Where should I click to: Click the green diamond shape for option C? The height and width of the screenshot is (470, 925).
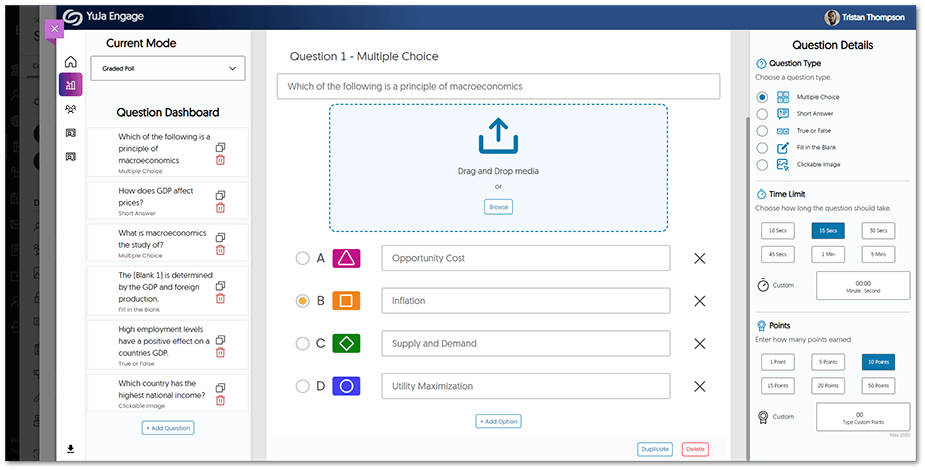coord(345,344)
